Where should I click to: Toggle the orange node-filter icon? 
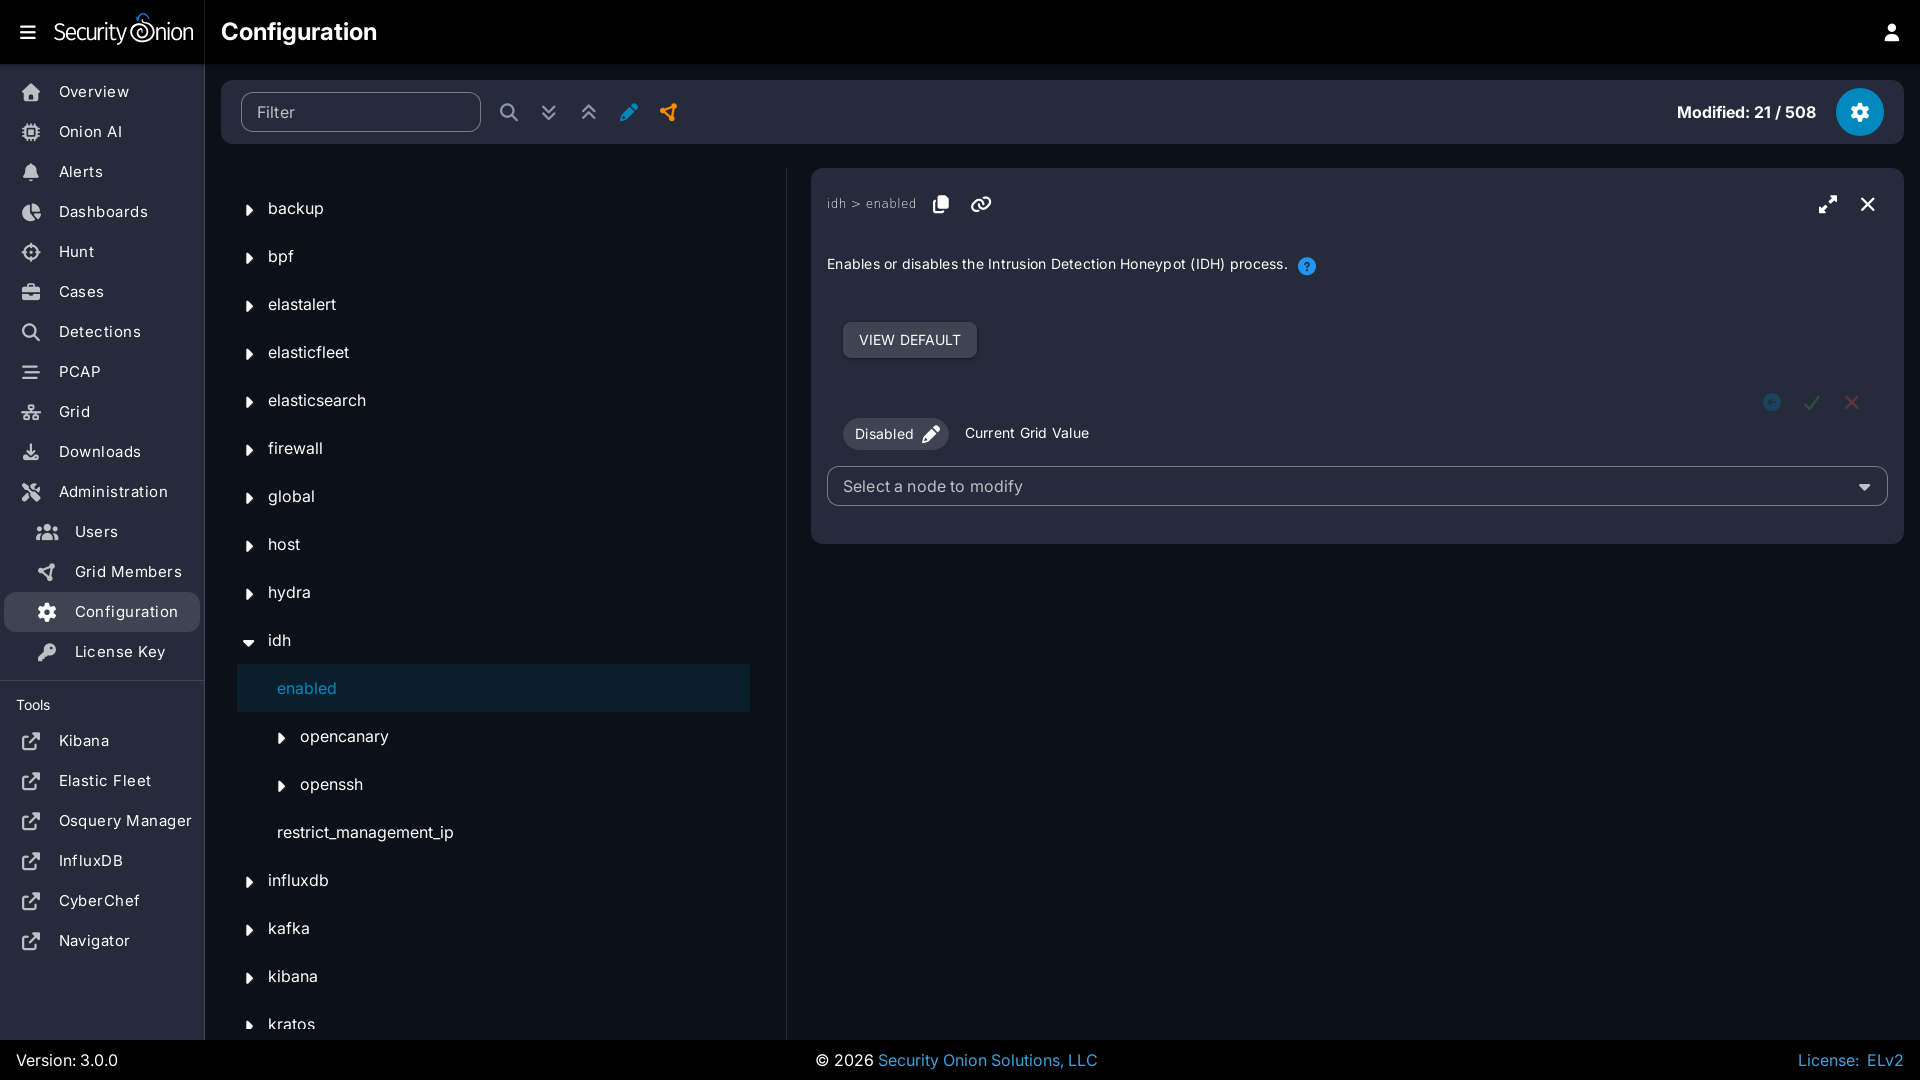(x=668, y=112)
